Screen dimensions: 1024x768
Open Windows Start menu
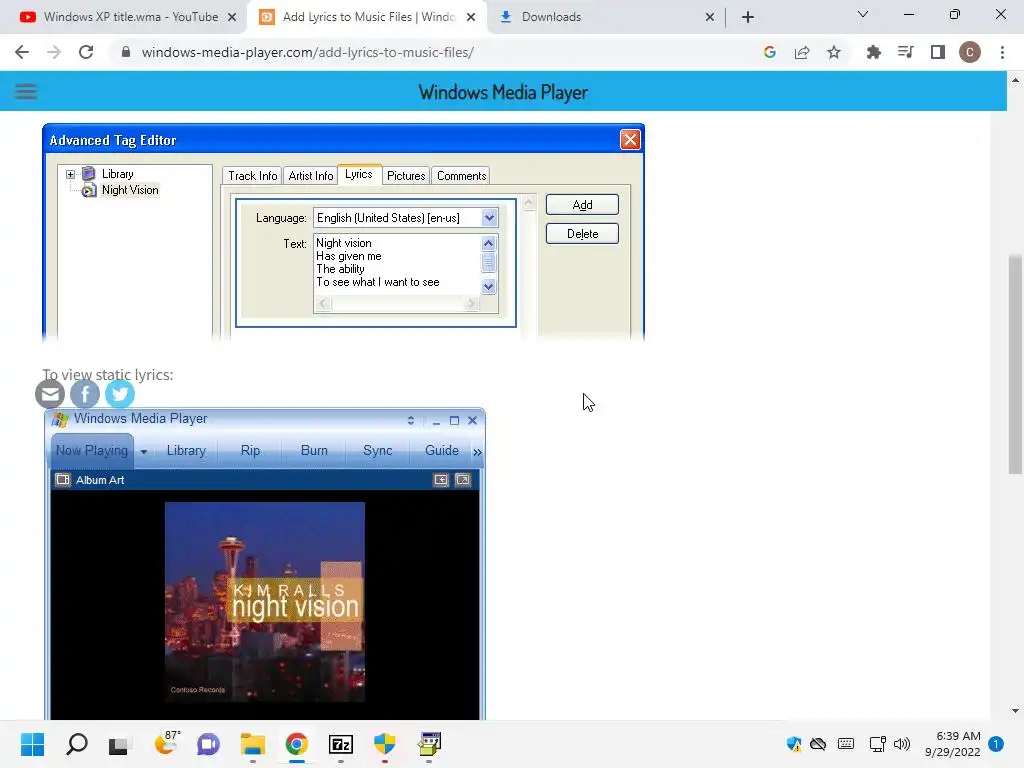tap(32, 744)
